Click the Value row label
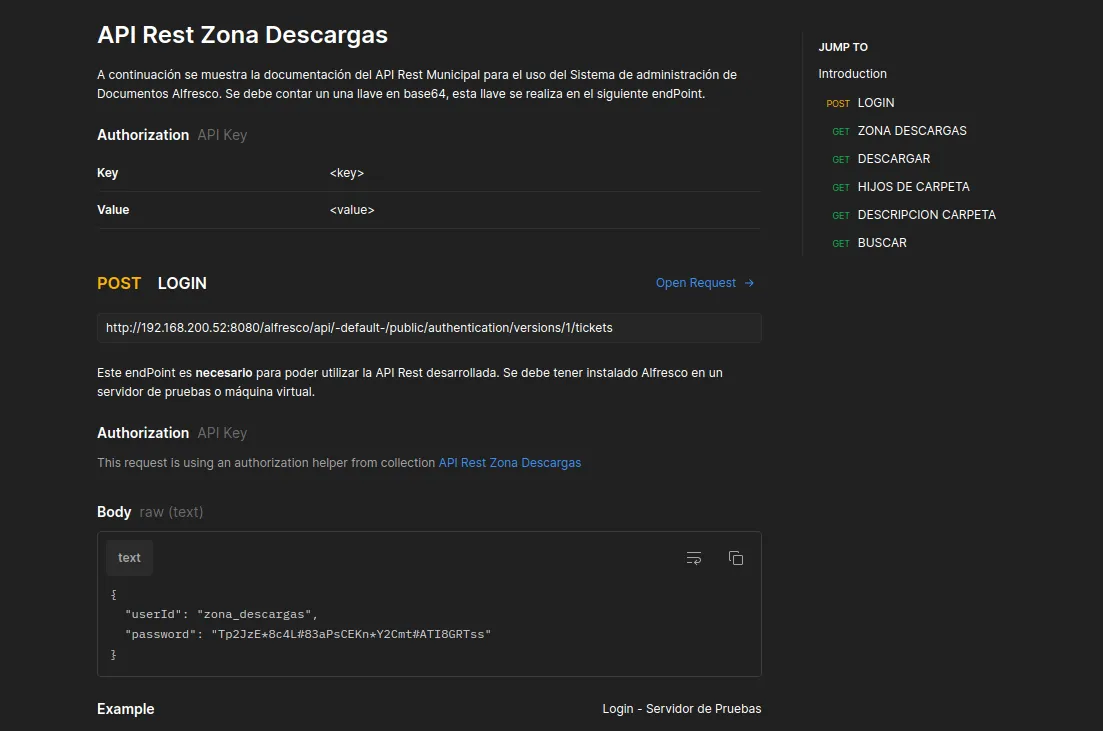The width and height of the screenshot is (1103, 731). pos(113,210)
